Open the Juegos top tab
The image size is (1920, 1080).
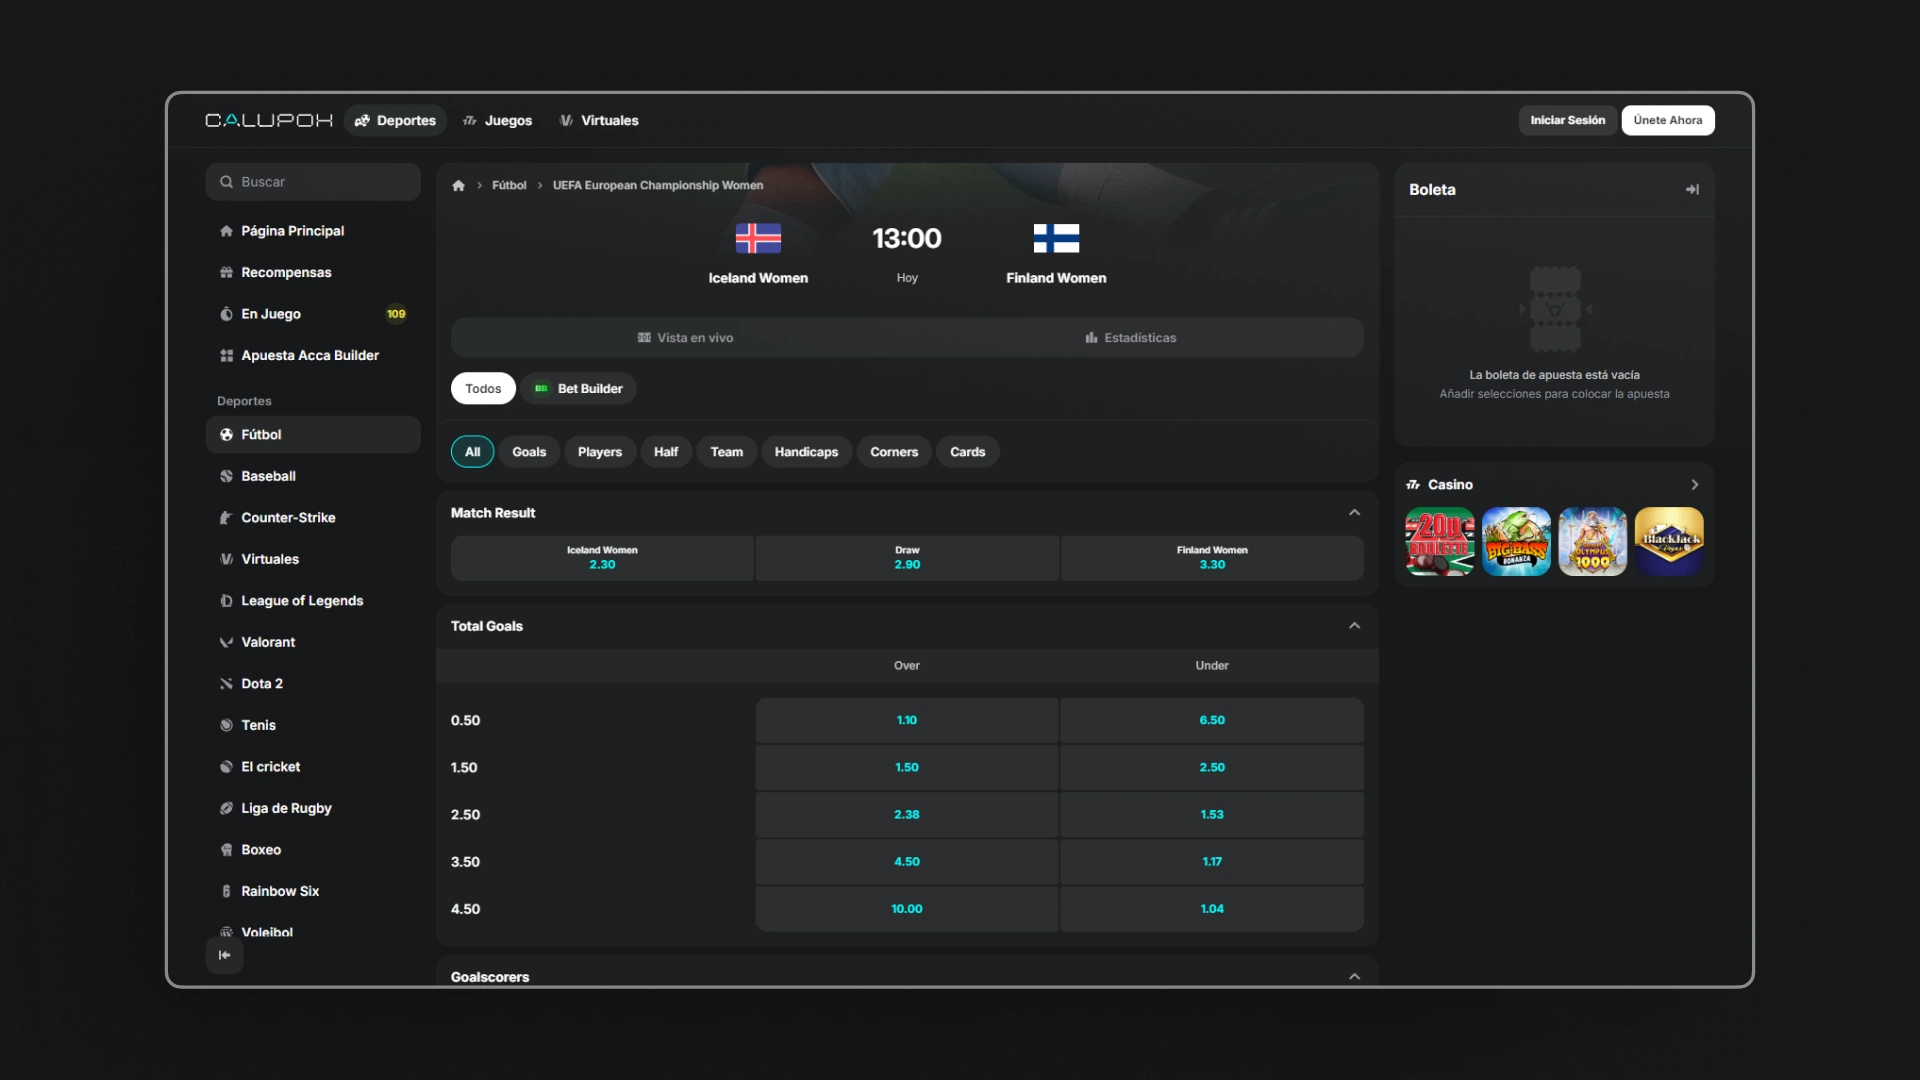tap(497, 120)
